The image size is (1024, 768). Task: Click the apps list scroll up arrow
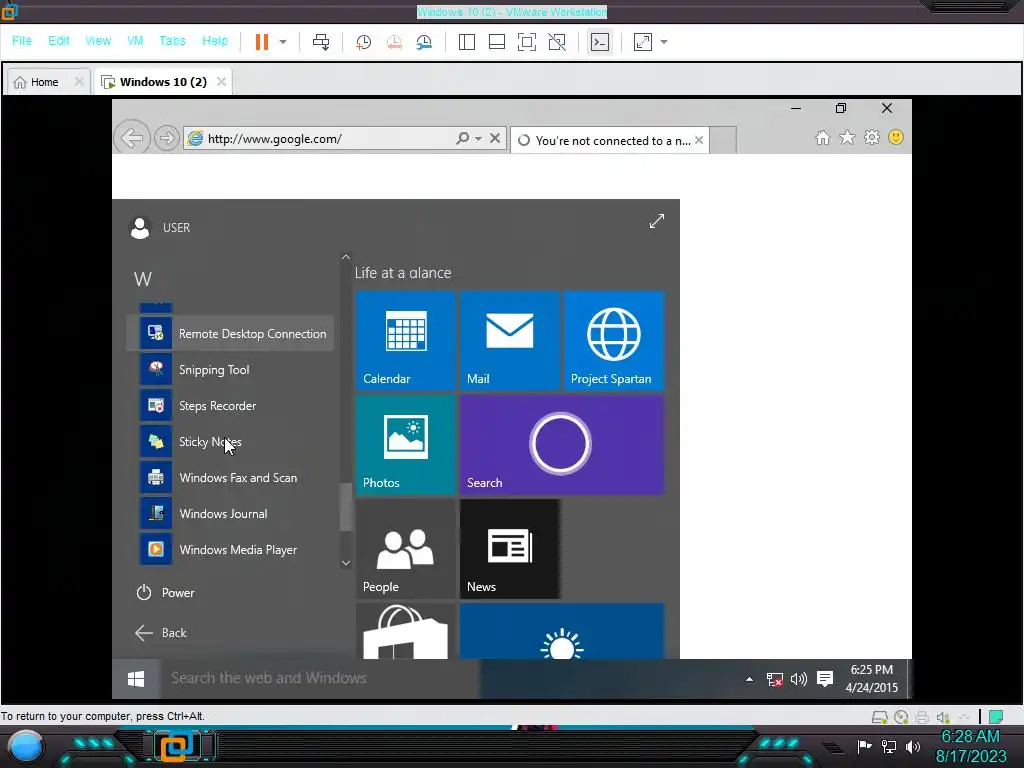pyautogui.click(x=346, y=257)
